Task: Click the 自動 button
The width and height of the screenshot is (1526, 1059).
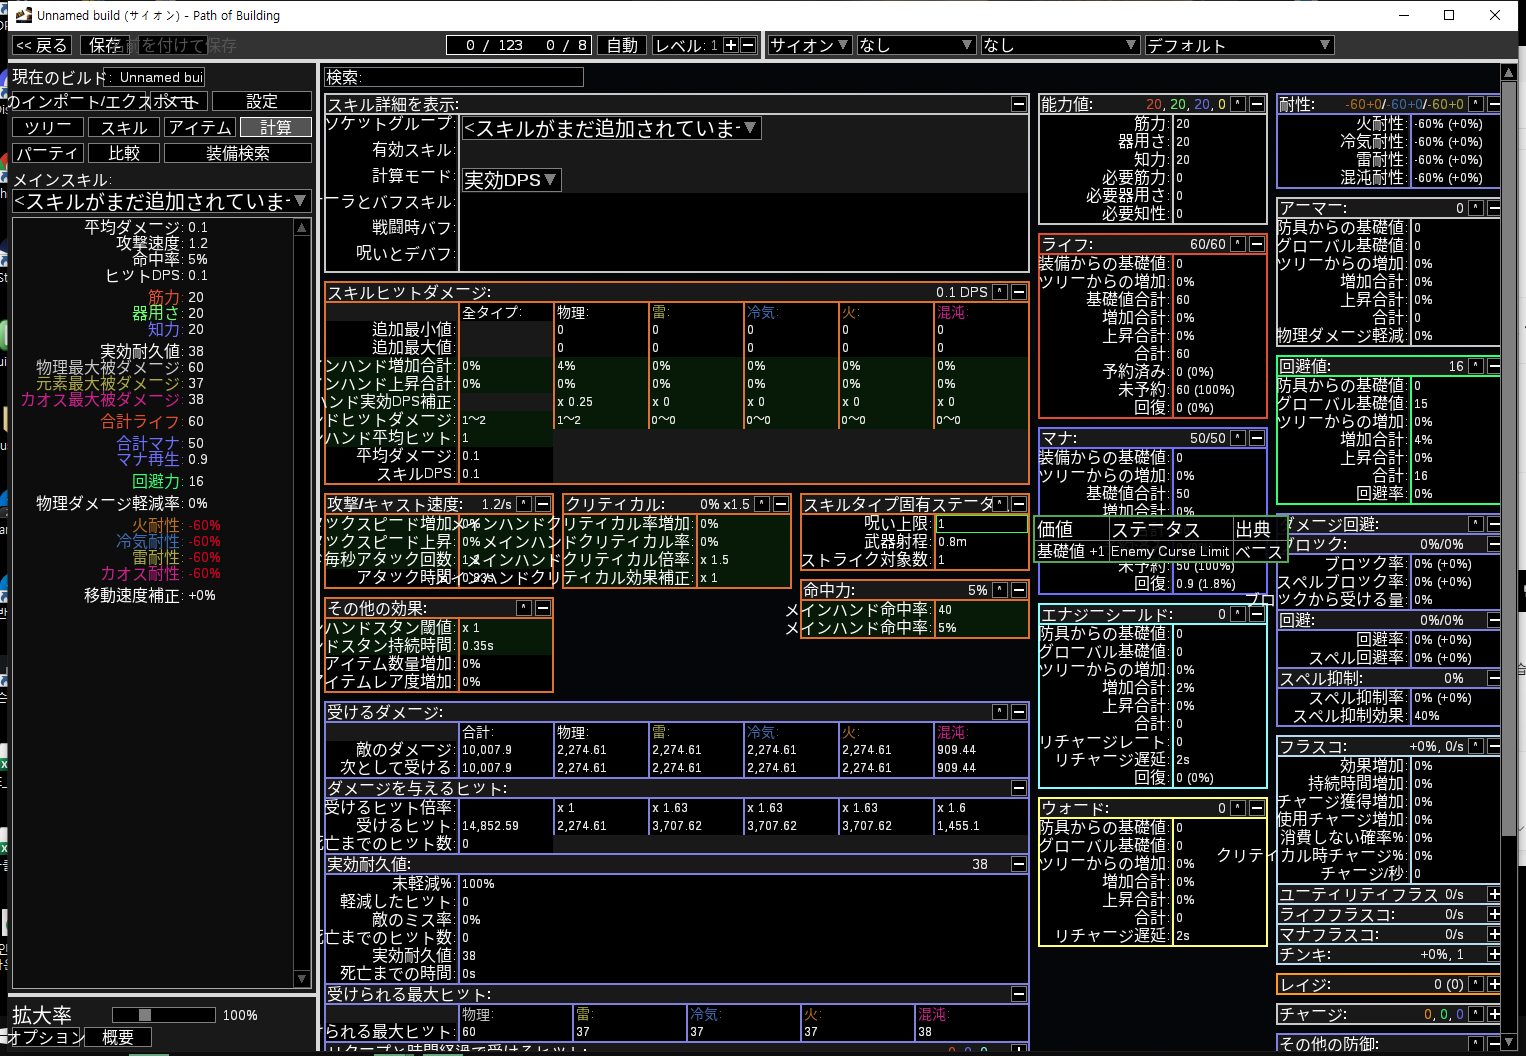Action: pyautogui.click(x=622, y=45)
